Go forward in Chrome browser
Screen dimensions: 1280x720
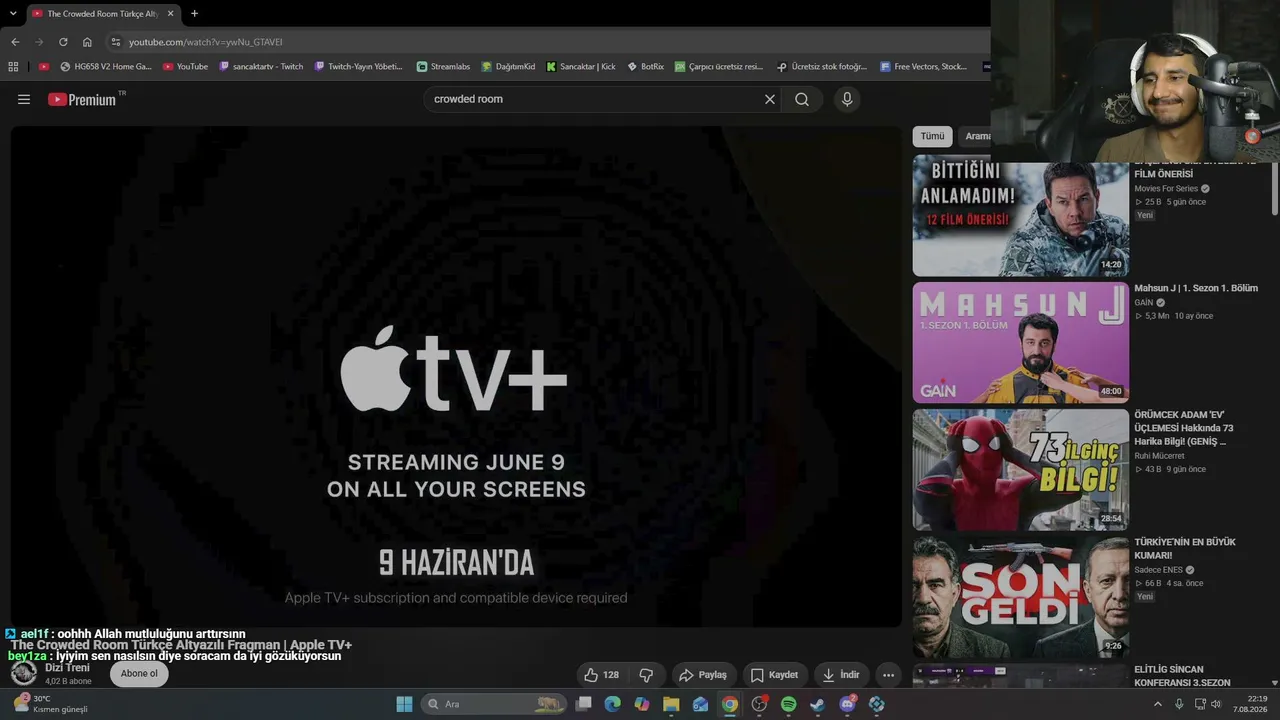click(39, 42)
